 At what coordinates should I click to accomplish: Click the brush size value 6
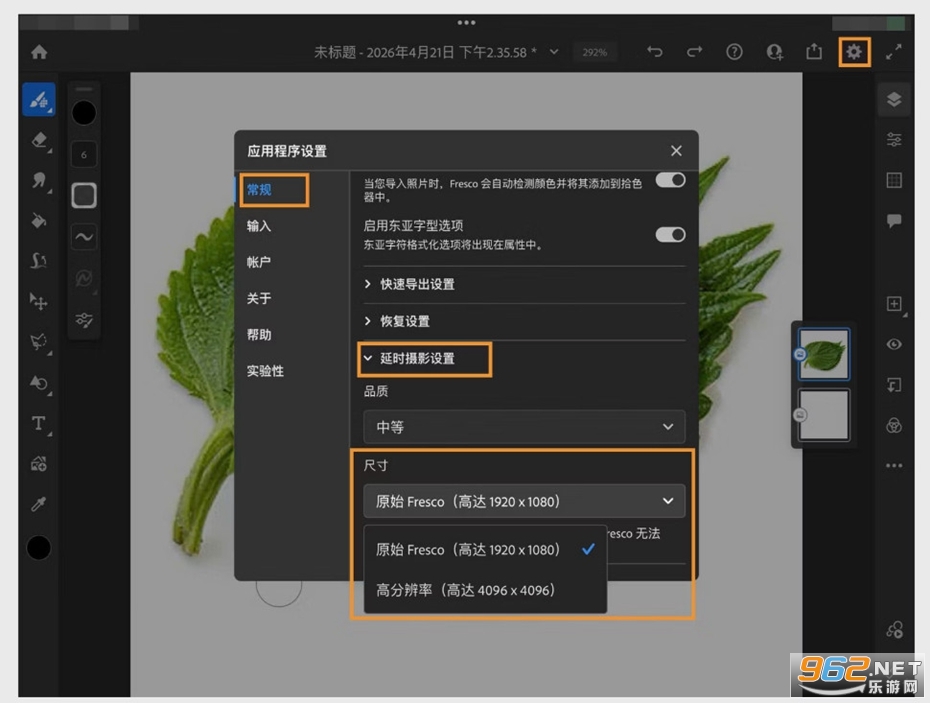click(x=84, y=155)
